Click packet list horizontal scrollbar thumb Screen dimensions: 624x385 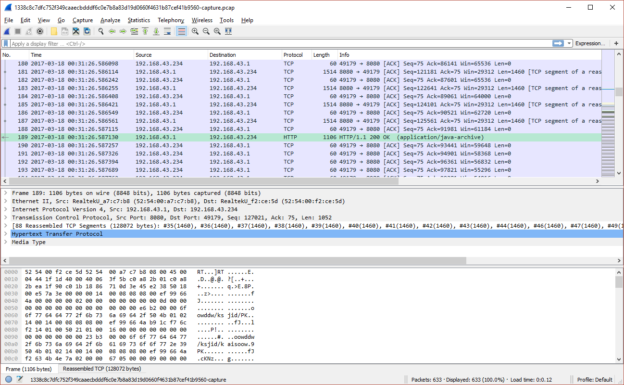[x=203, y=181]
